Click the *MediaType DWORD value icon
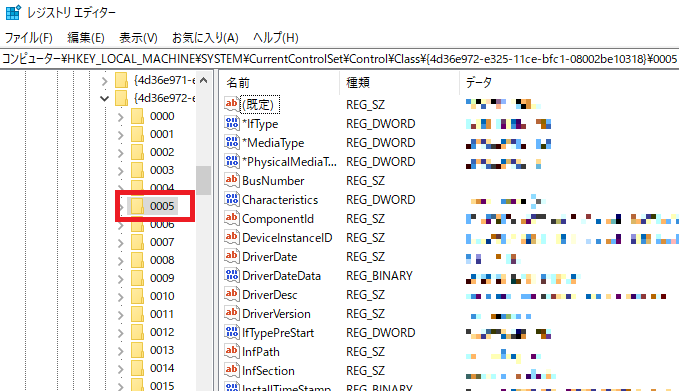Screen dimensions: 679x391 pos(232,142)
